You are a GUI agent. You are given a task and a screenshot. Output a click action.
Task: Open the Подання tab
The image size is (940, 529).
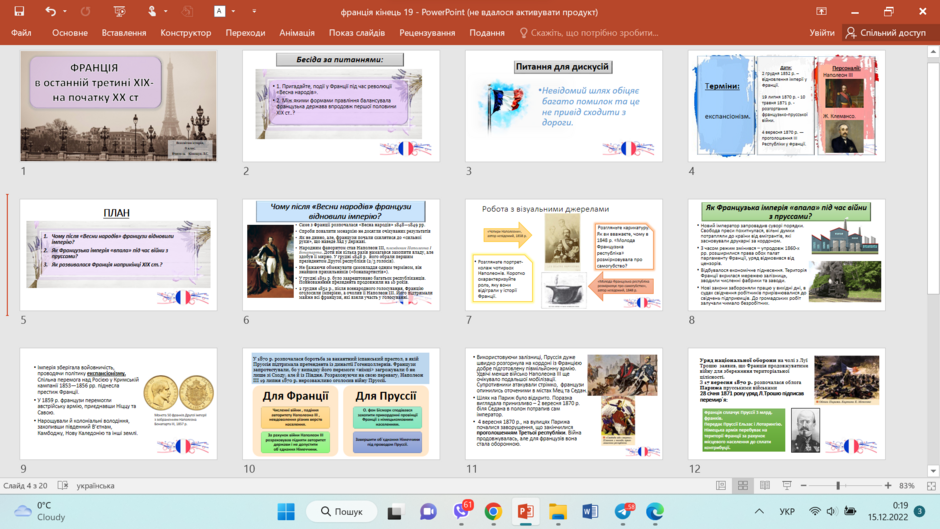point(487,32)
